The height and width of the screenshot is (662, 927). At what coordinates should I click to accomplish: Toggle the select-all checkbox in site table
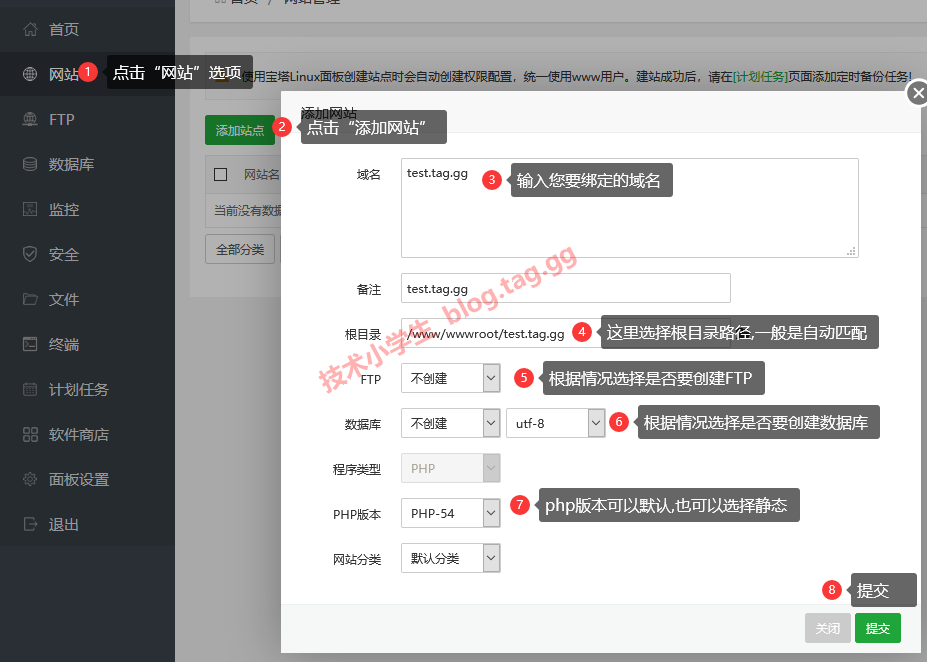[x=221, y=174]
